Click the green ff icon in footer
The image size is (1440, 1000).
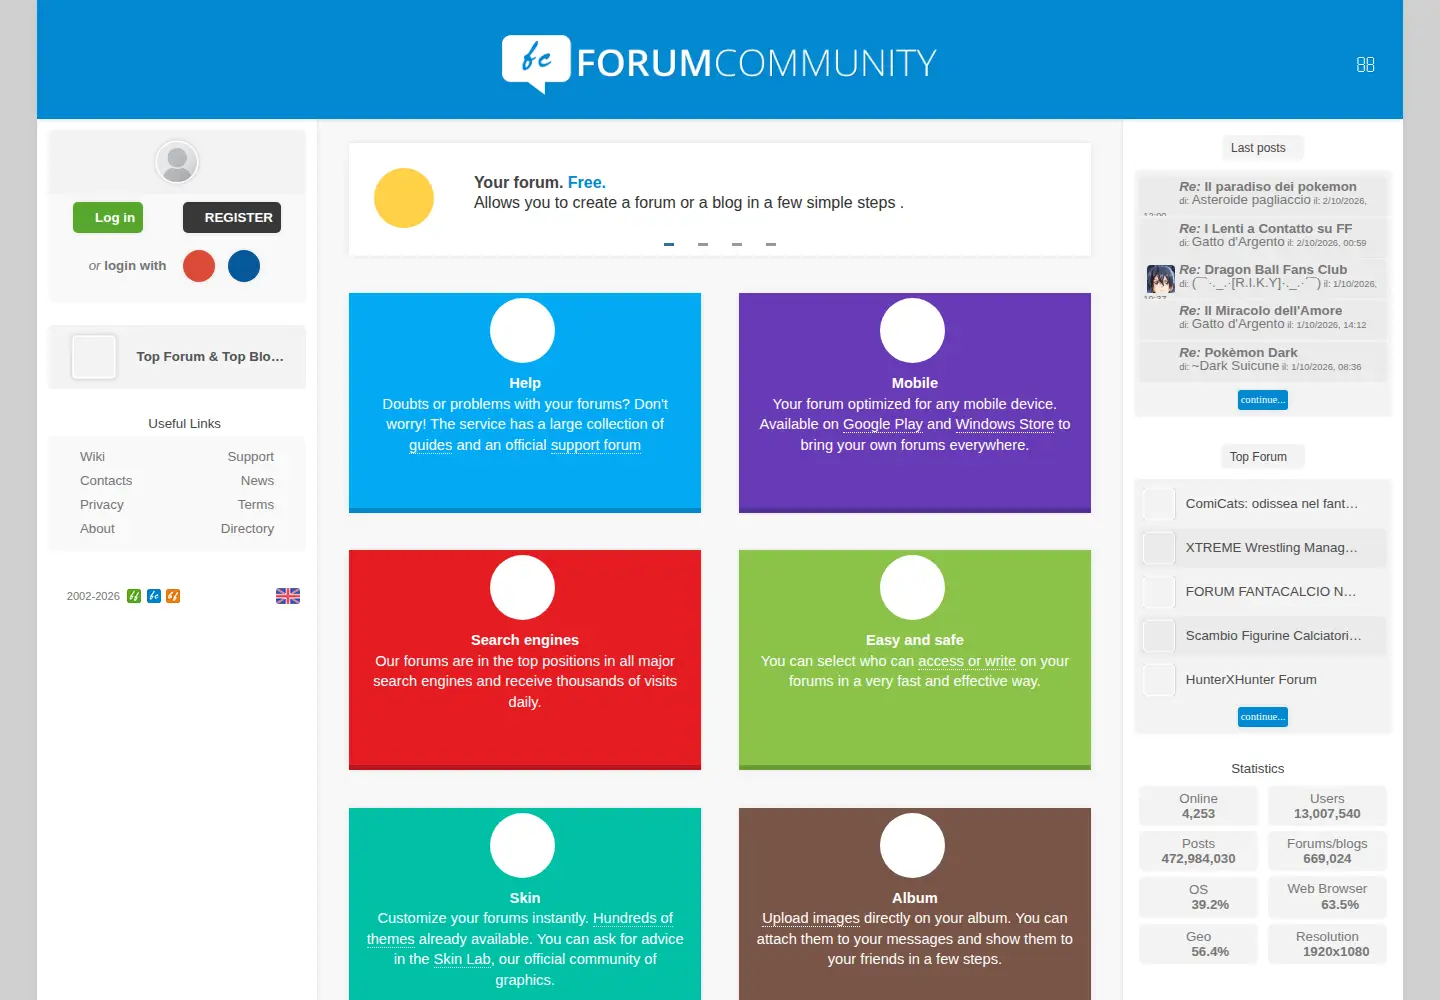pos(134,596)
